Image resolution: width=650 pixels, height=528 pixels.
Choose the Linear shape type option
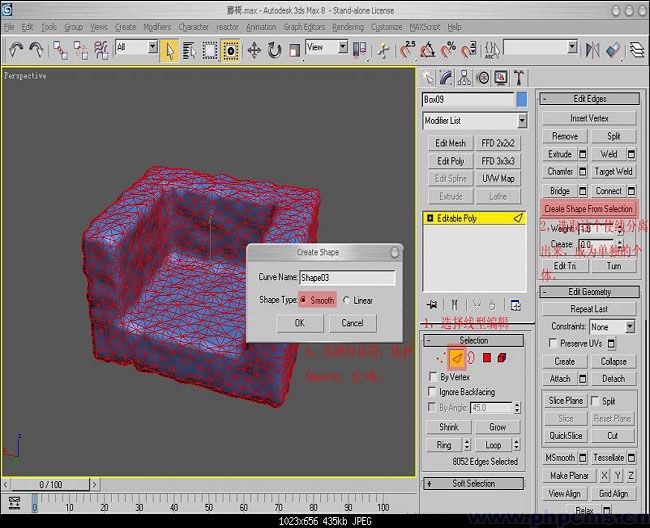coord(347,300)
